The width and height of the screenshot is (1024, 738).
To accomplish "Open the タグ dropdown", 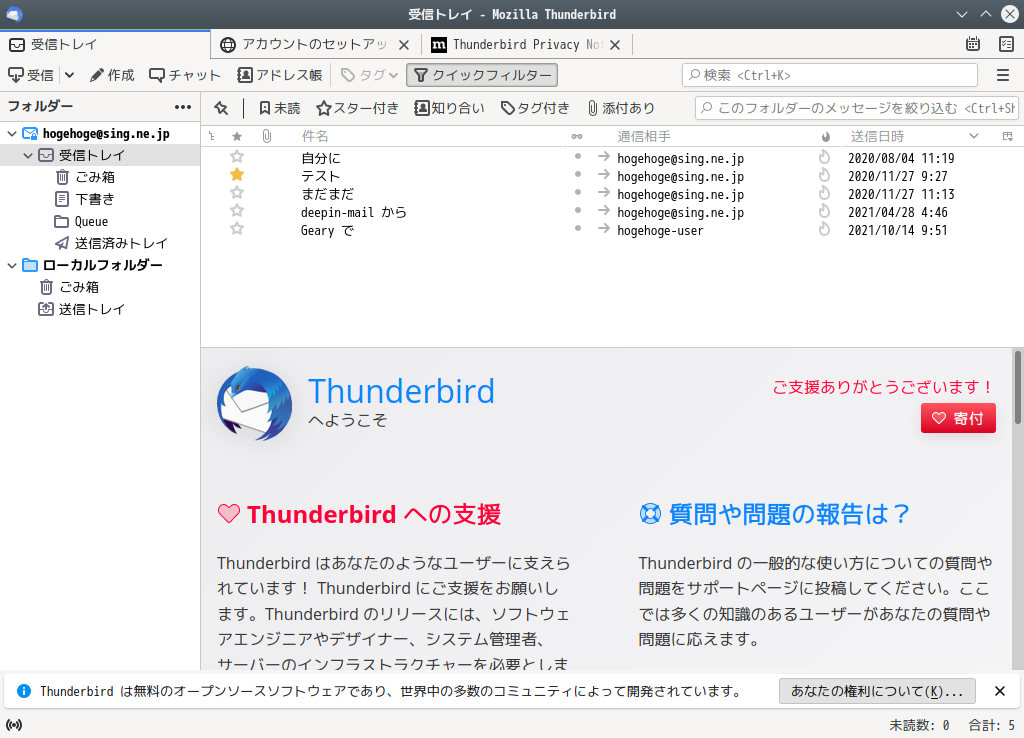I will tap(370, 75).
